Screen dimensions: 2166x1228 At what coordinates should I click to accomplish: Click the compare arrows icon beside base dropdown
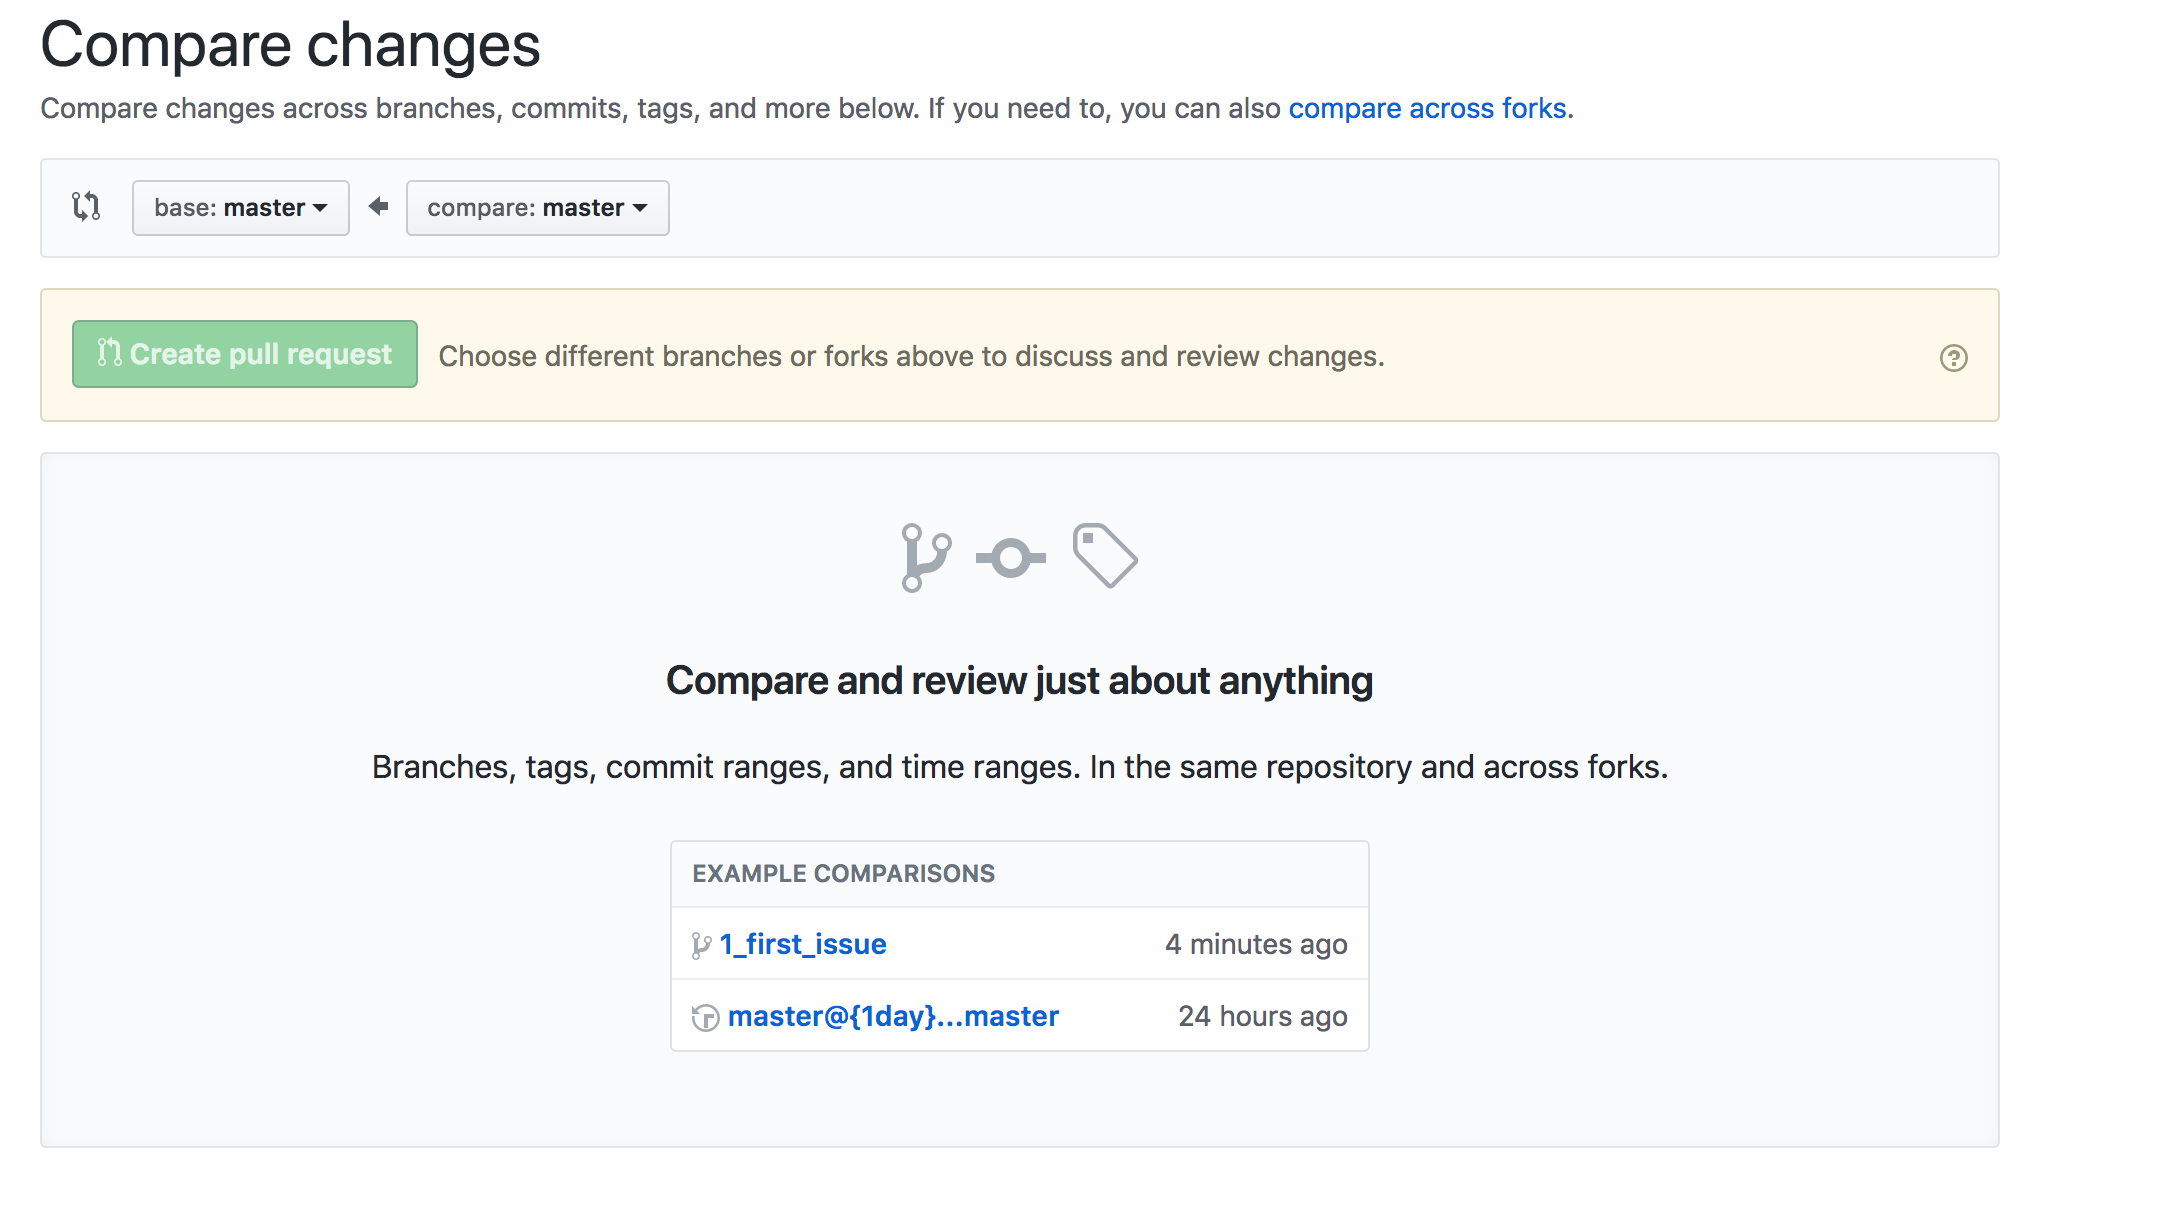click(x=86, y=207)
